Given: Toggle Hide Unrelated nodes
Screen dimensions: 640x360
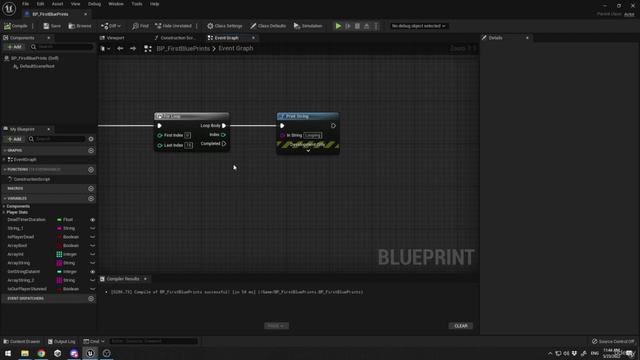Looking at the screenshot, I should (x=173, y=26).
